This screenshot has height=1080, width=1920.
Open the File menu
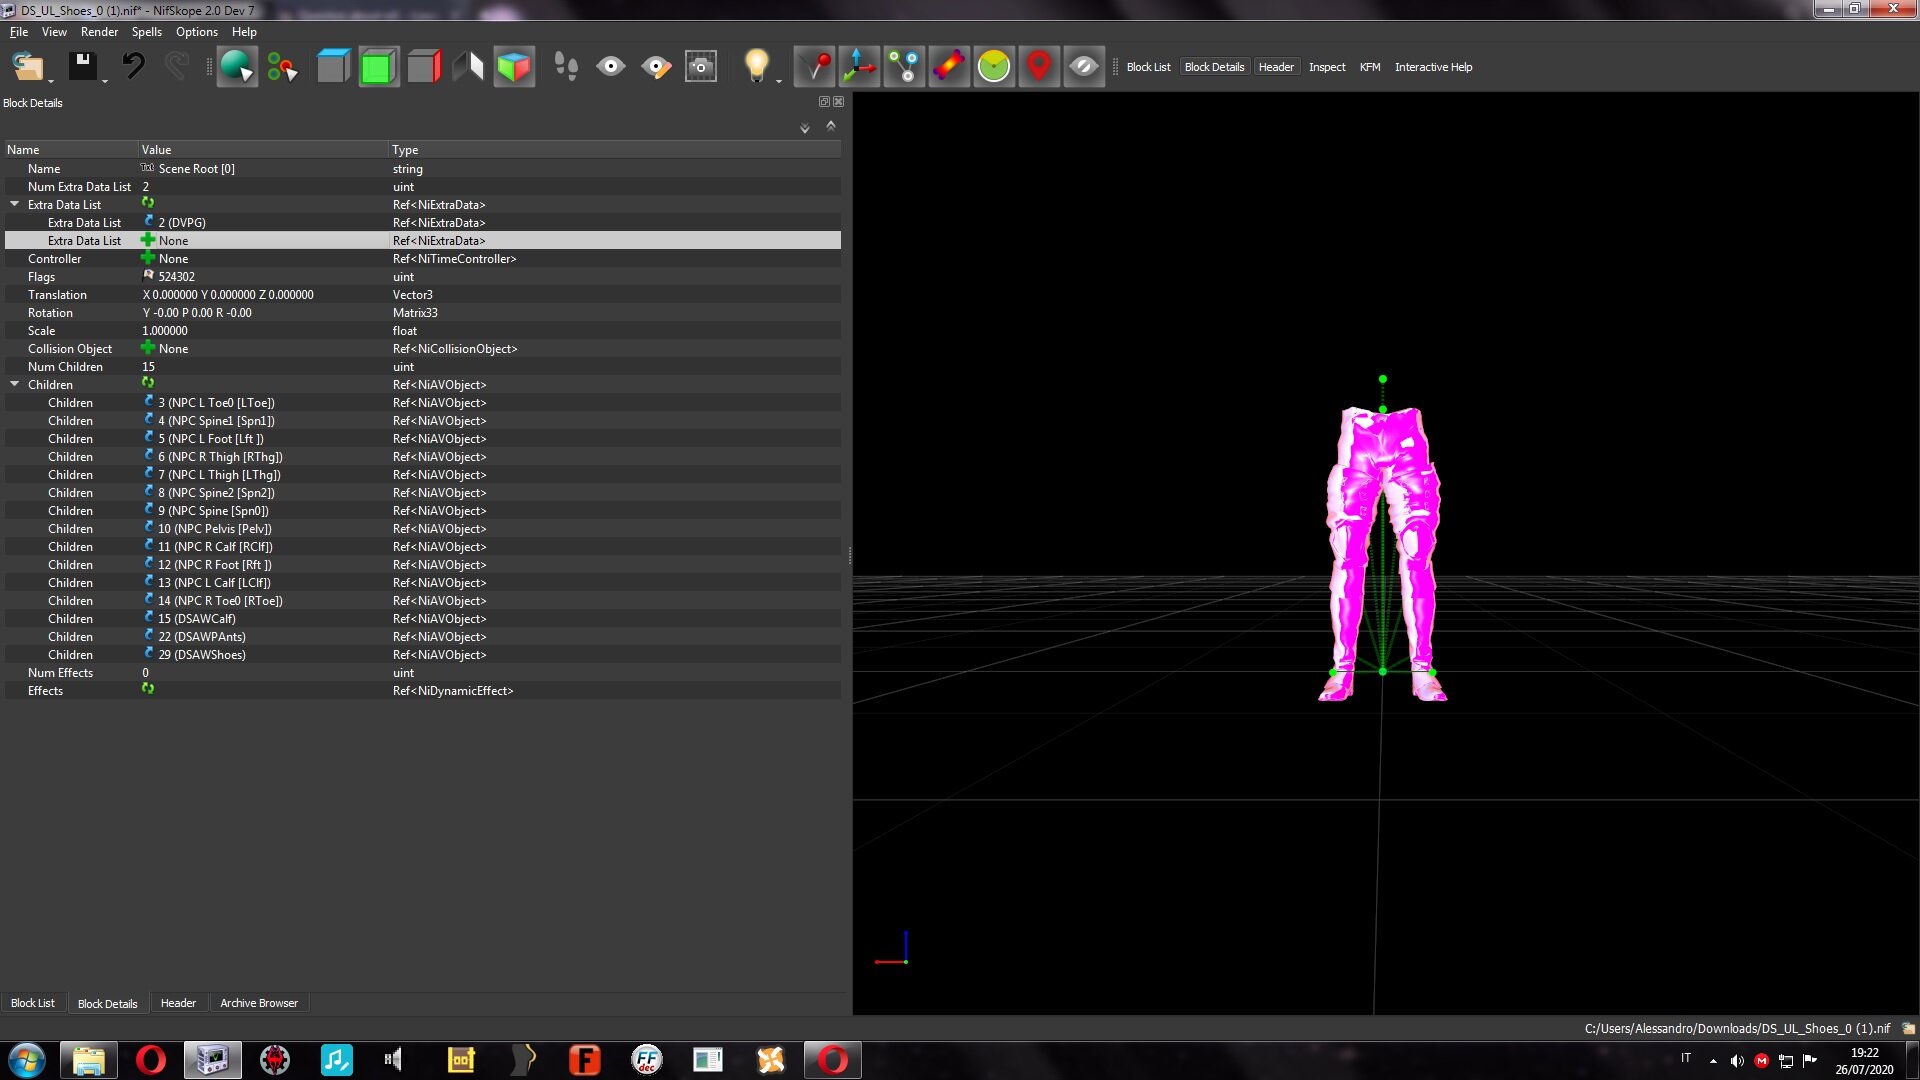pyautogui.click(x=19, y=32)
